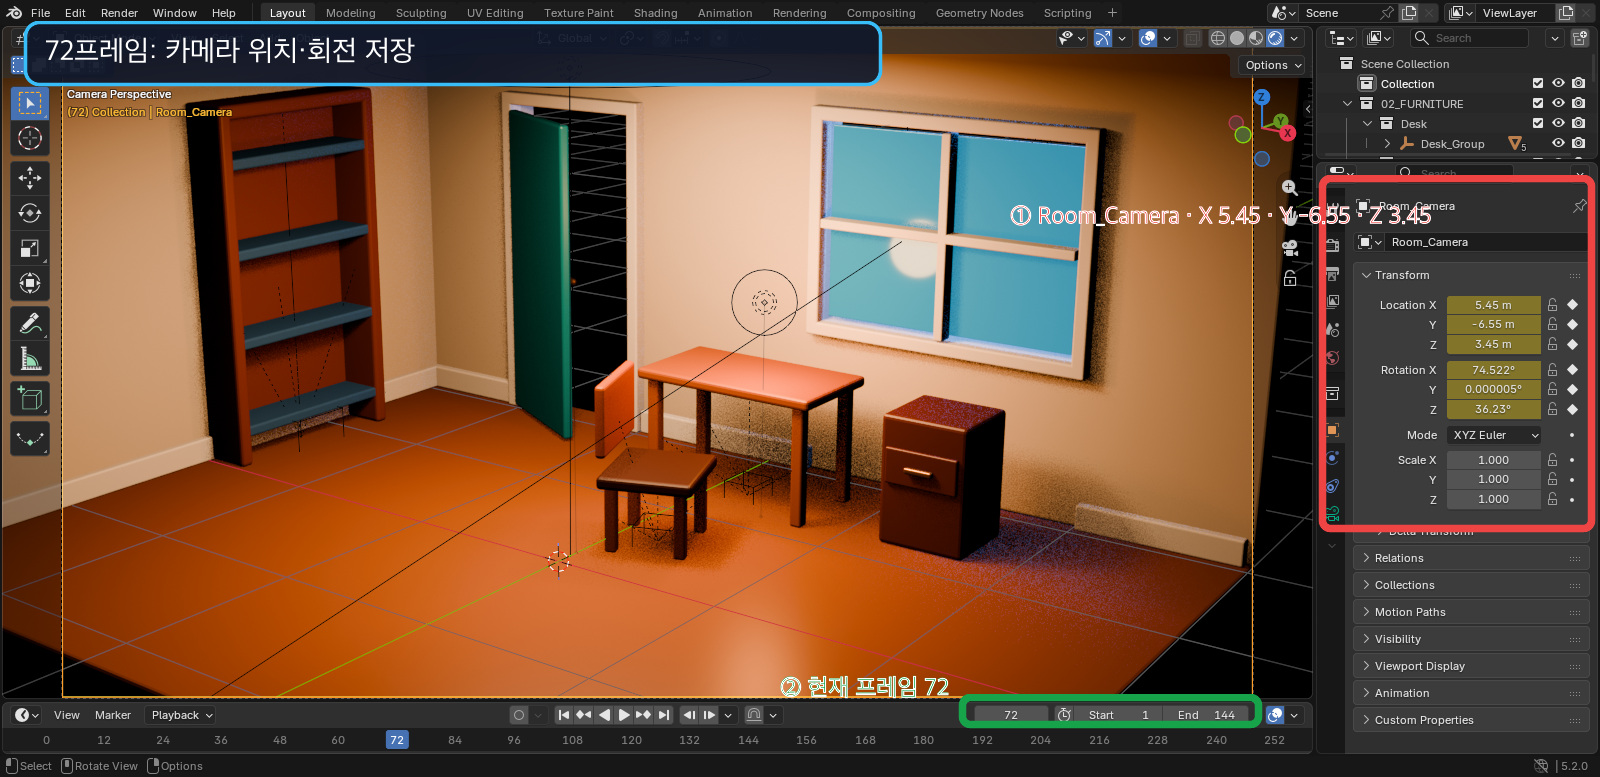Select the Scale tool
Image resolution: width=1600 pixels, height=777 pixels.
pos(30,248)
